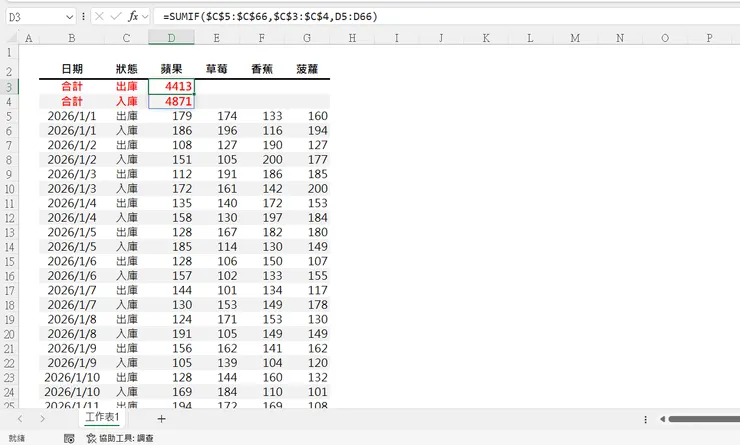The width and height of the screenshot is (740, 445).
Task: Click value 101 in row 24
Action: [x=307, y=392]
